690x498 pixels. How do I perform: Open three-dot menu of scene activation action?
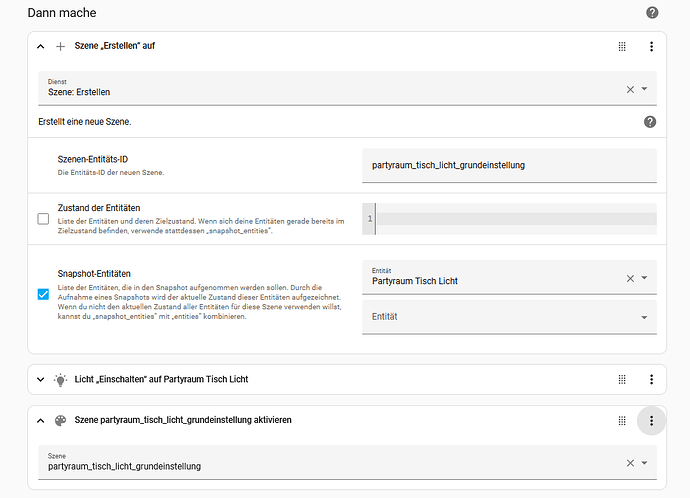[x=651, y=421]
